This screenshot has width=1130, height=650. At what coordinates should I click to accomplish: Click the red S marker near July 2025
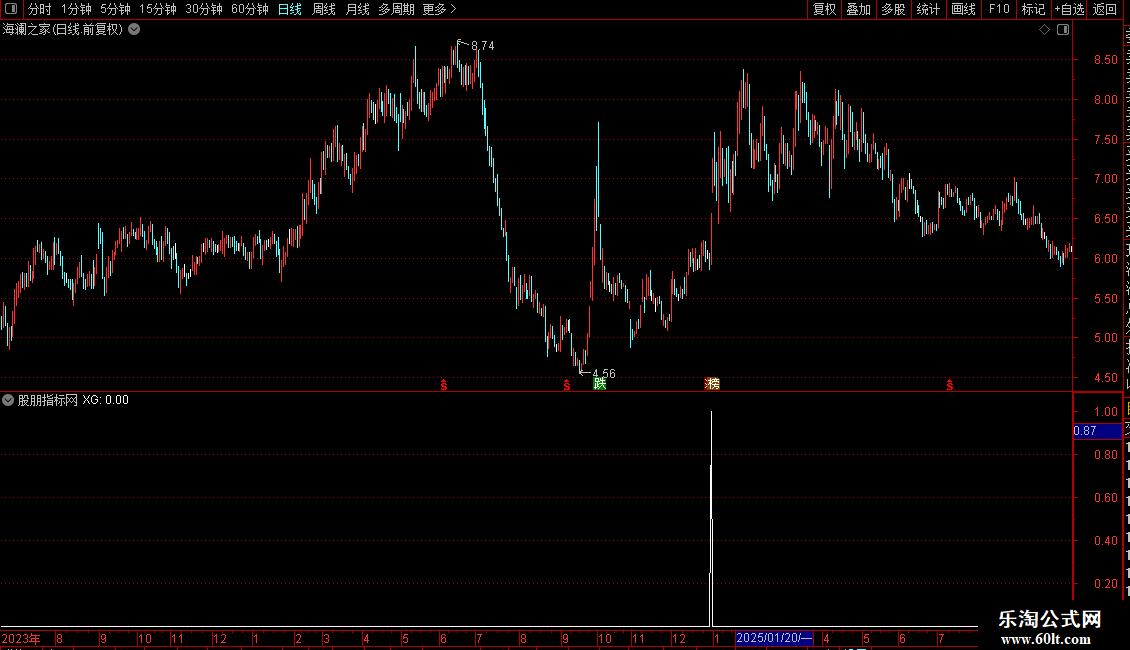point(950,386)
